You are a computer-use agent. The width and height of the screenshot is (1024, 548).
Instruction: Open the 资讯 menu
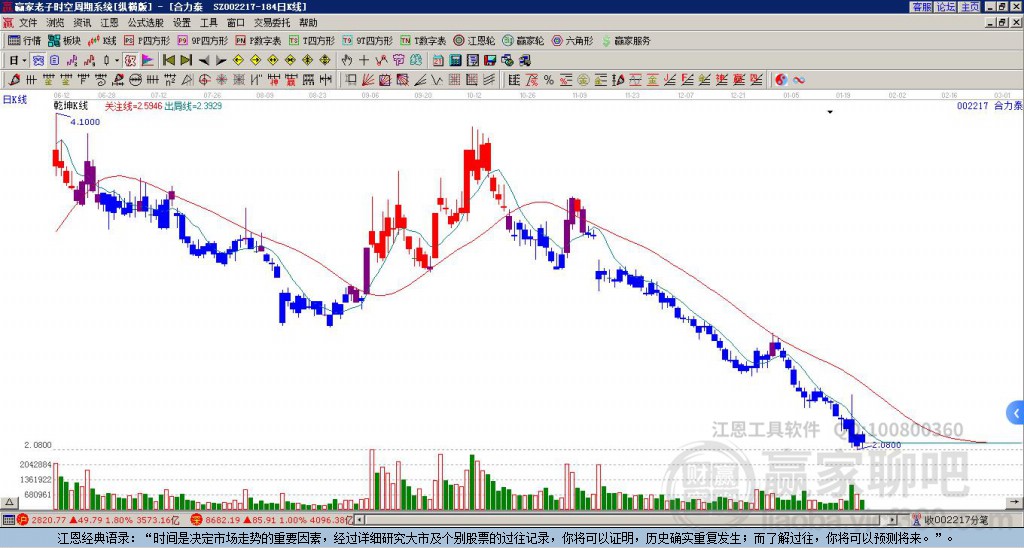pyautogui.click(x=82, y=23)
